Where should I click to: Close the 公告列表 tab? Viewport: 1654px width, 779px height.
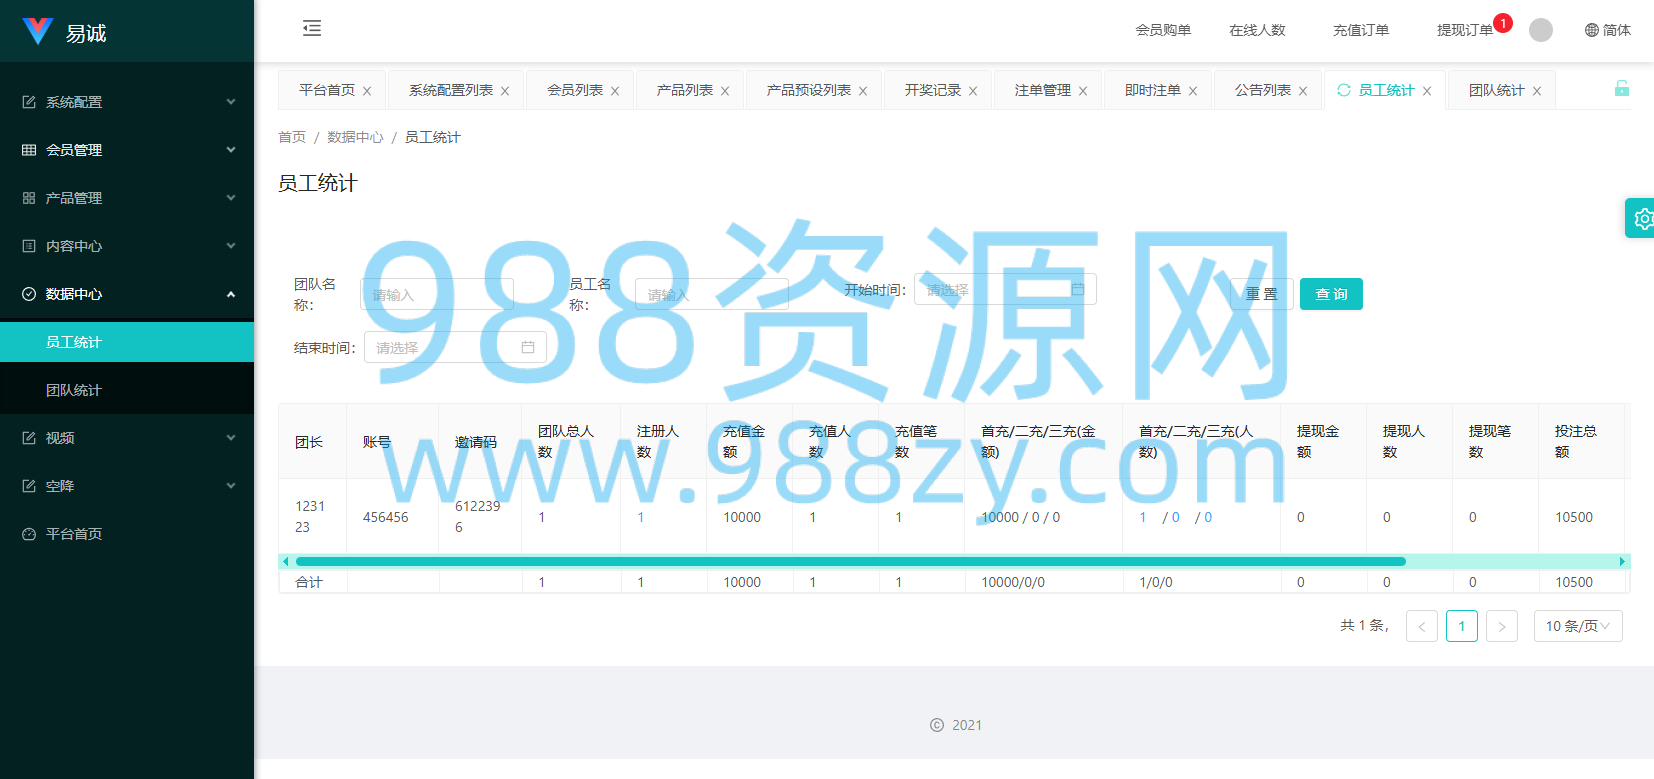pos(1303,91)
